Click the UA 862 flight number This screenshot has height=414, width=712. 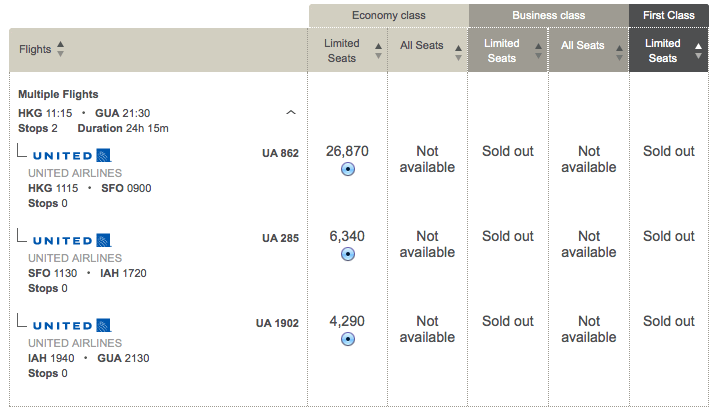point(280,153)
